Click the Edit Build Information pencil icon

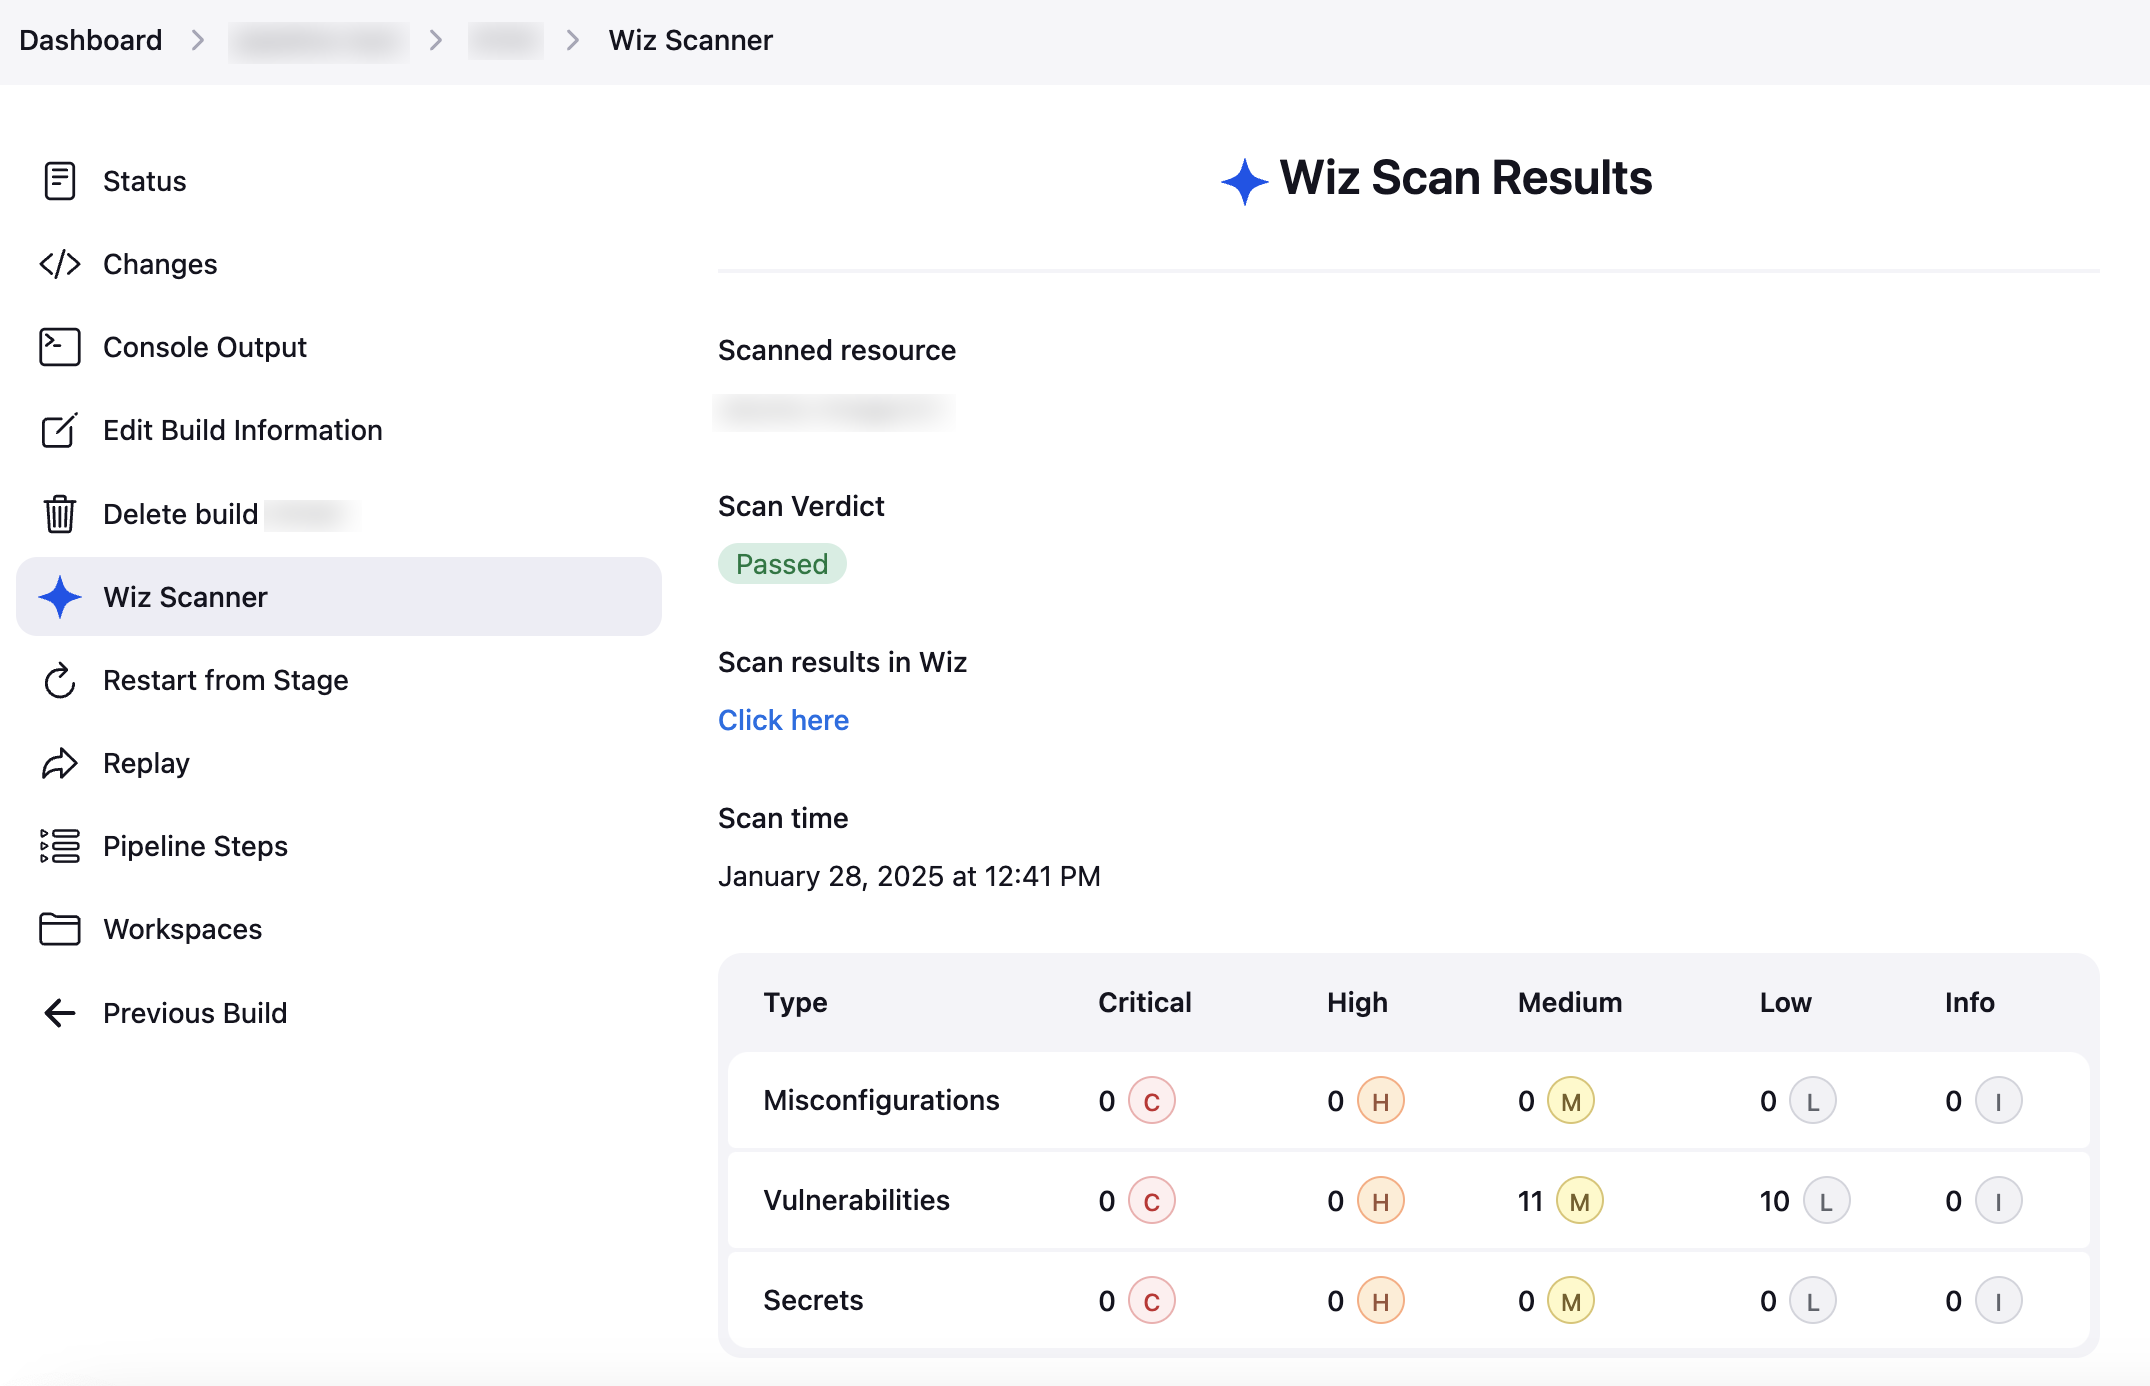pos(60,430)
